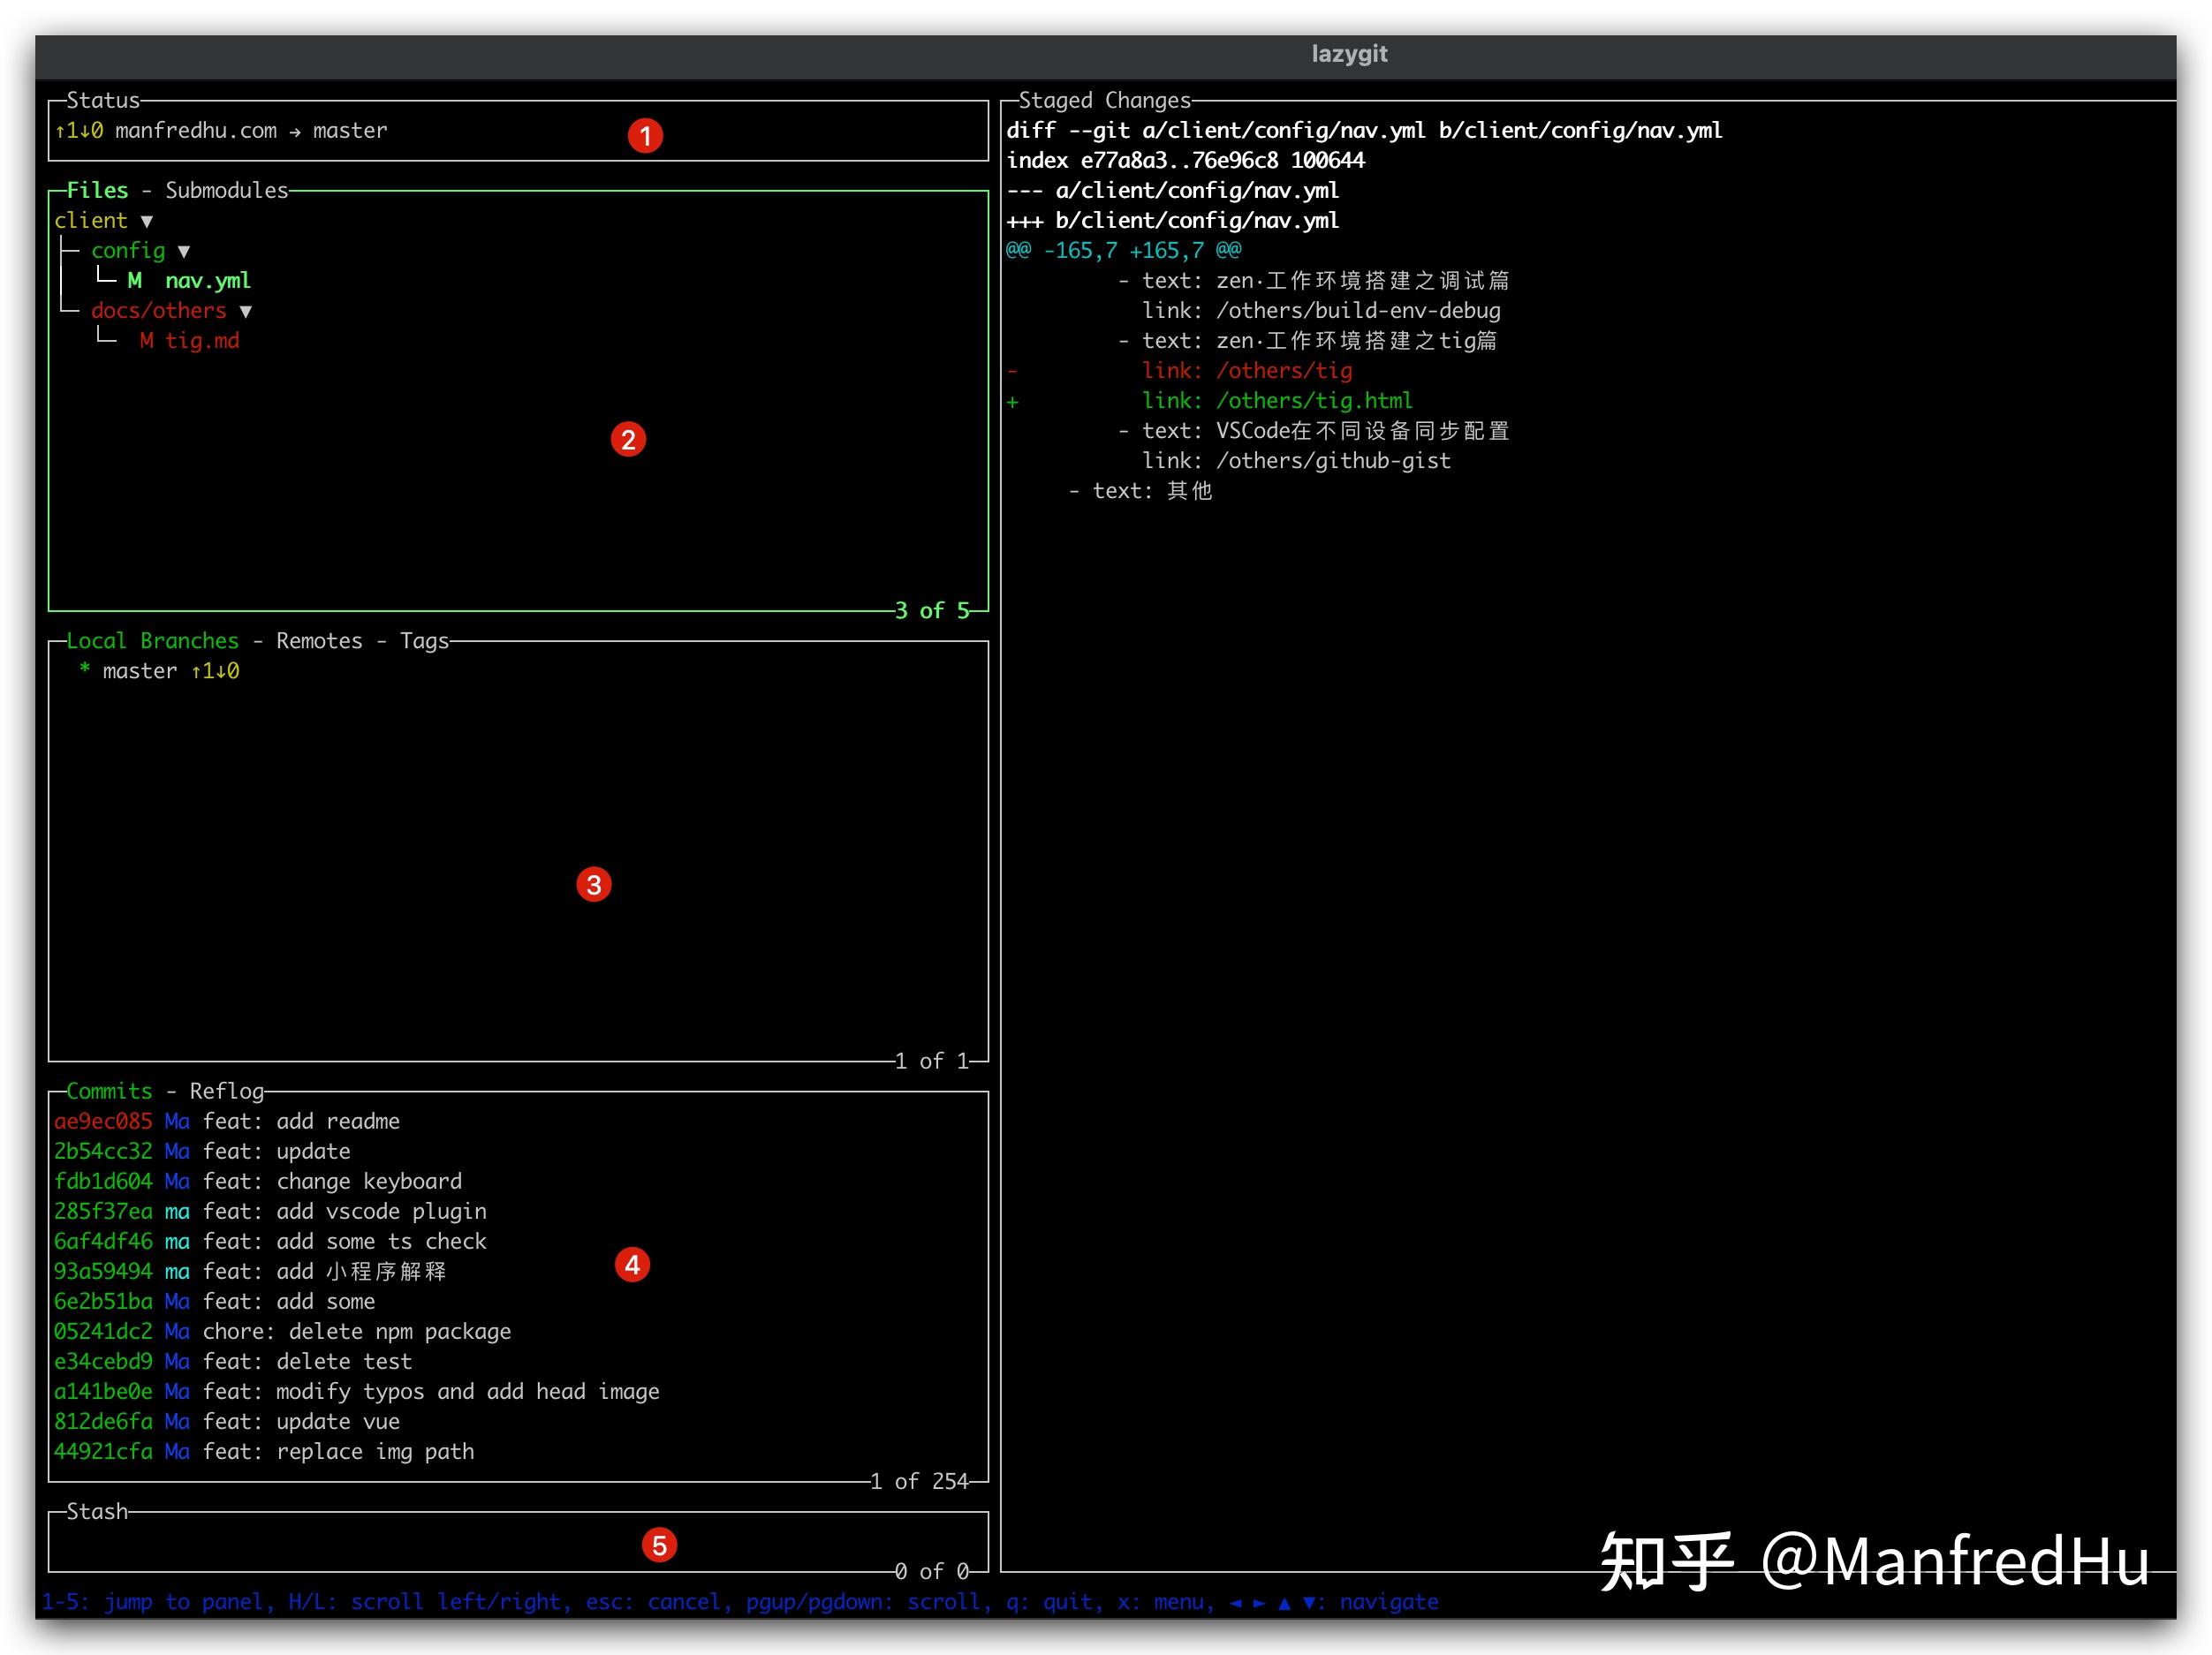Open the Tags tab
This screenshot has height=1655, width=2212.
[424, 640]
